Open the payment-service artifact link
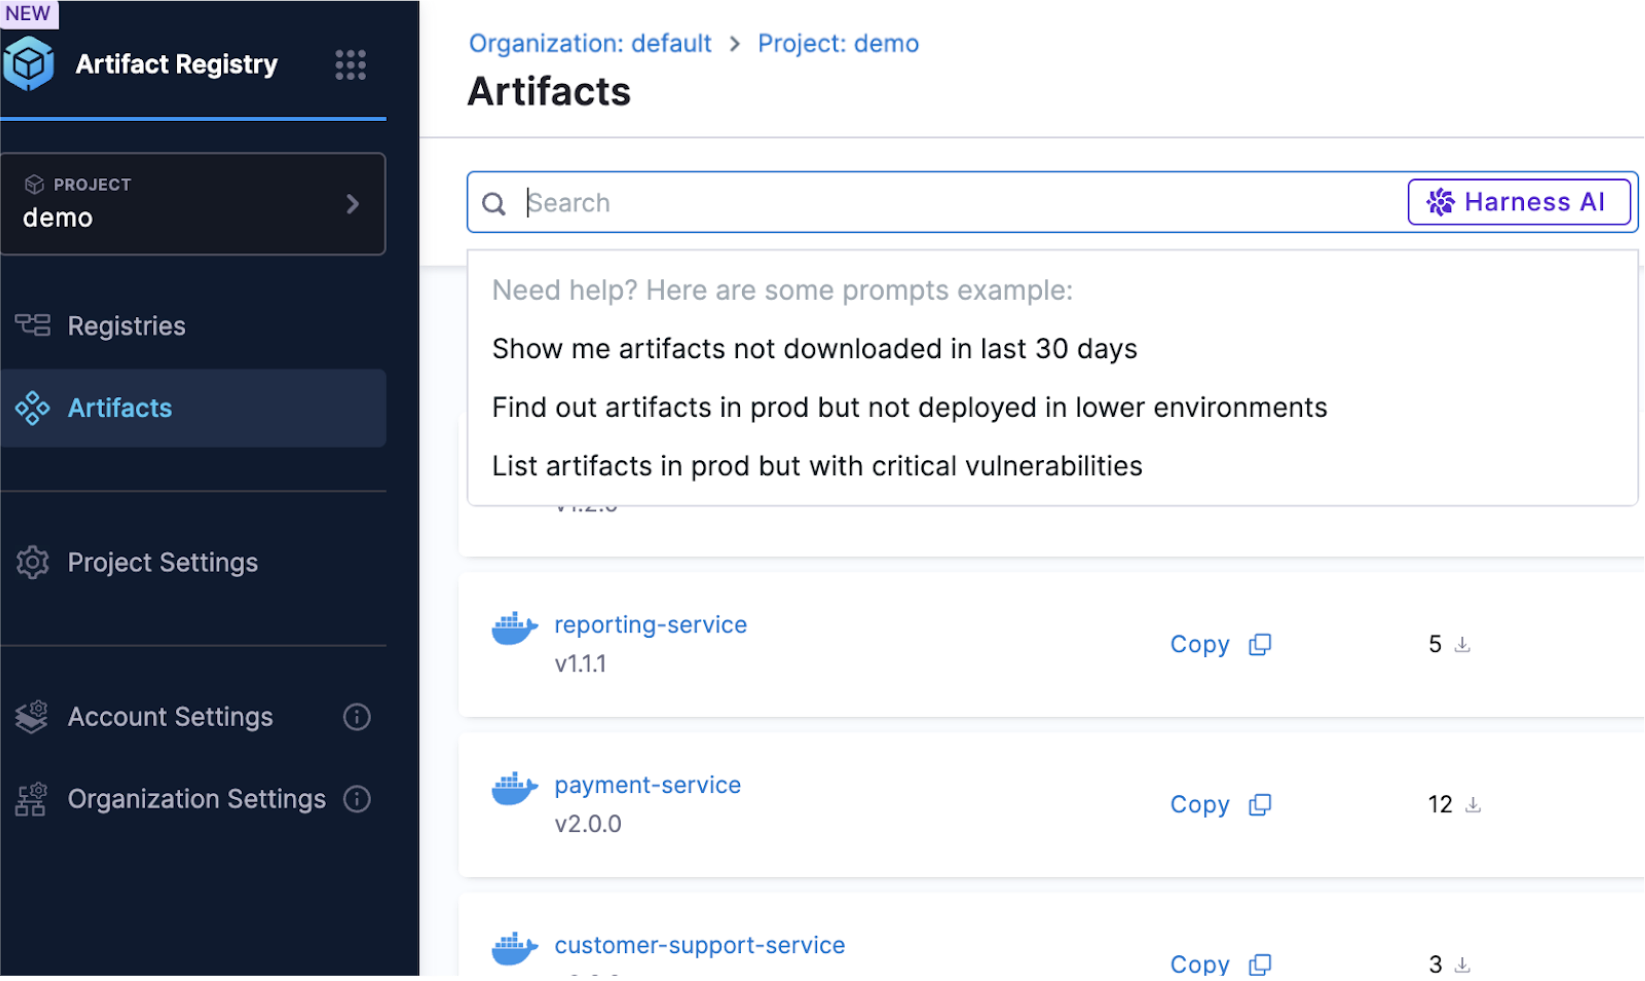The height and width of the screenshot is (981, 1645). (647, 785)
